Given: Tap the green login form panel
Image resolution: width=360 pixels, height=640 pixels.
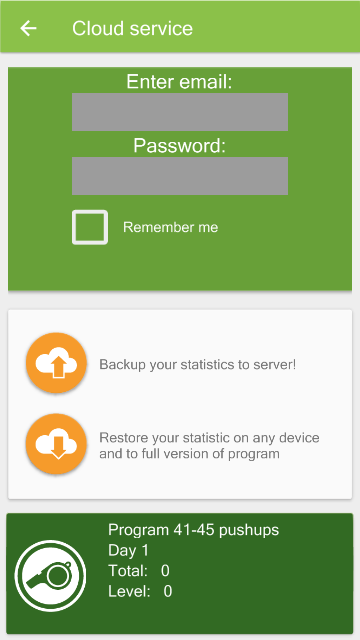Looking at the screenshot, I should point(180,179).
